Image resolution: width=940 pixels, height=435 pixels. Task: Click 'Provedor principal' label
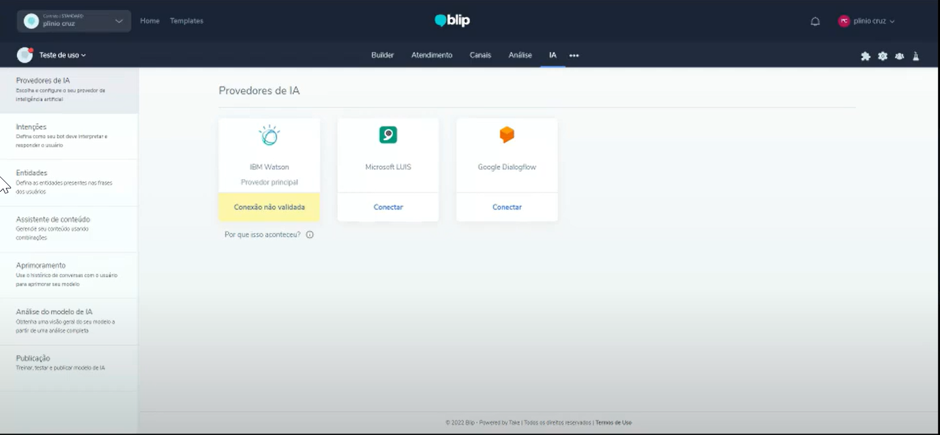tap(269, 182)
